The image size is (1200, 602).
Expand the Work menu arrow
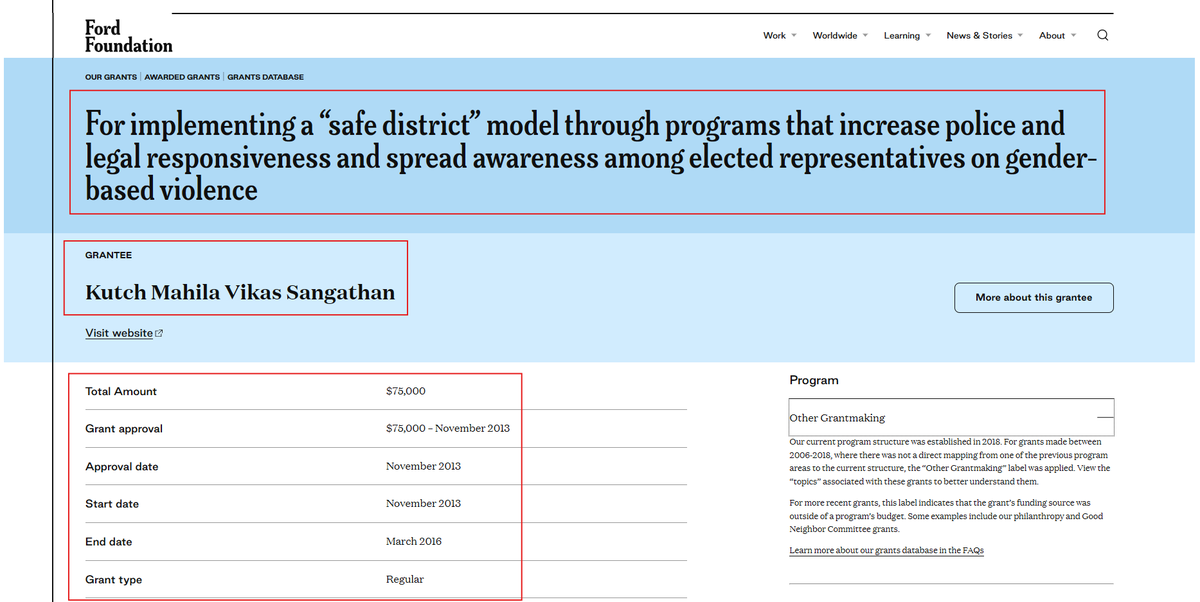click(794, 35)
